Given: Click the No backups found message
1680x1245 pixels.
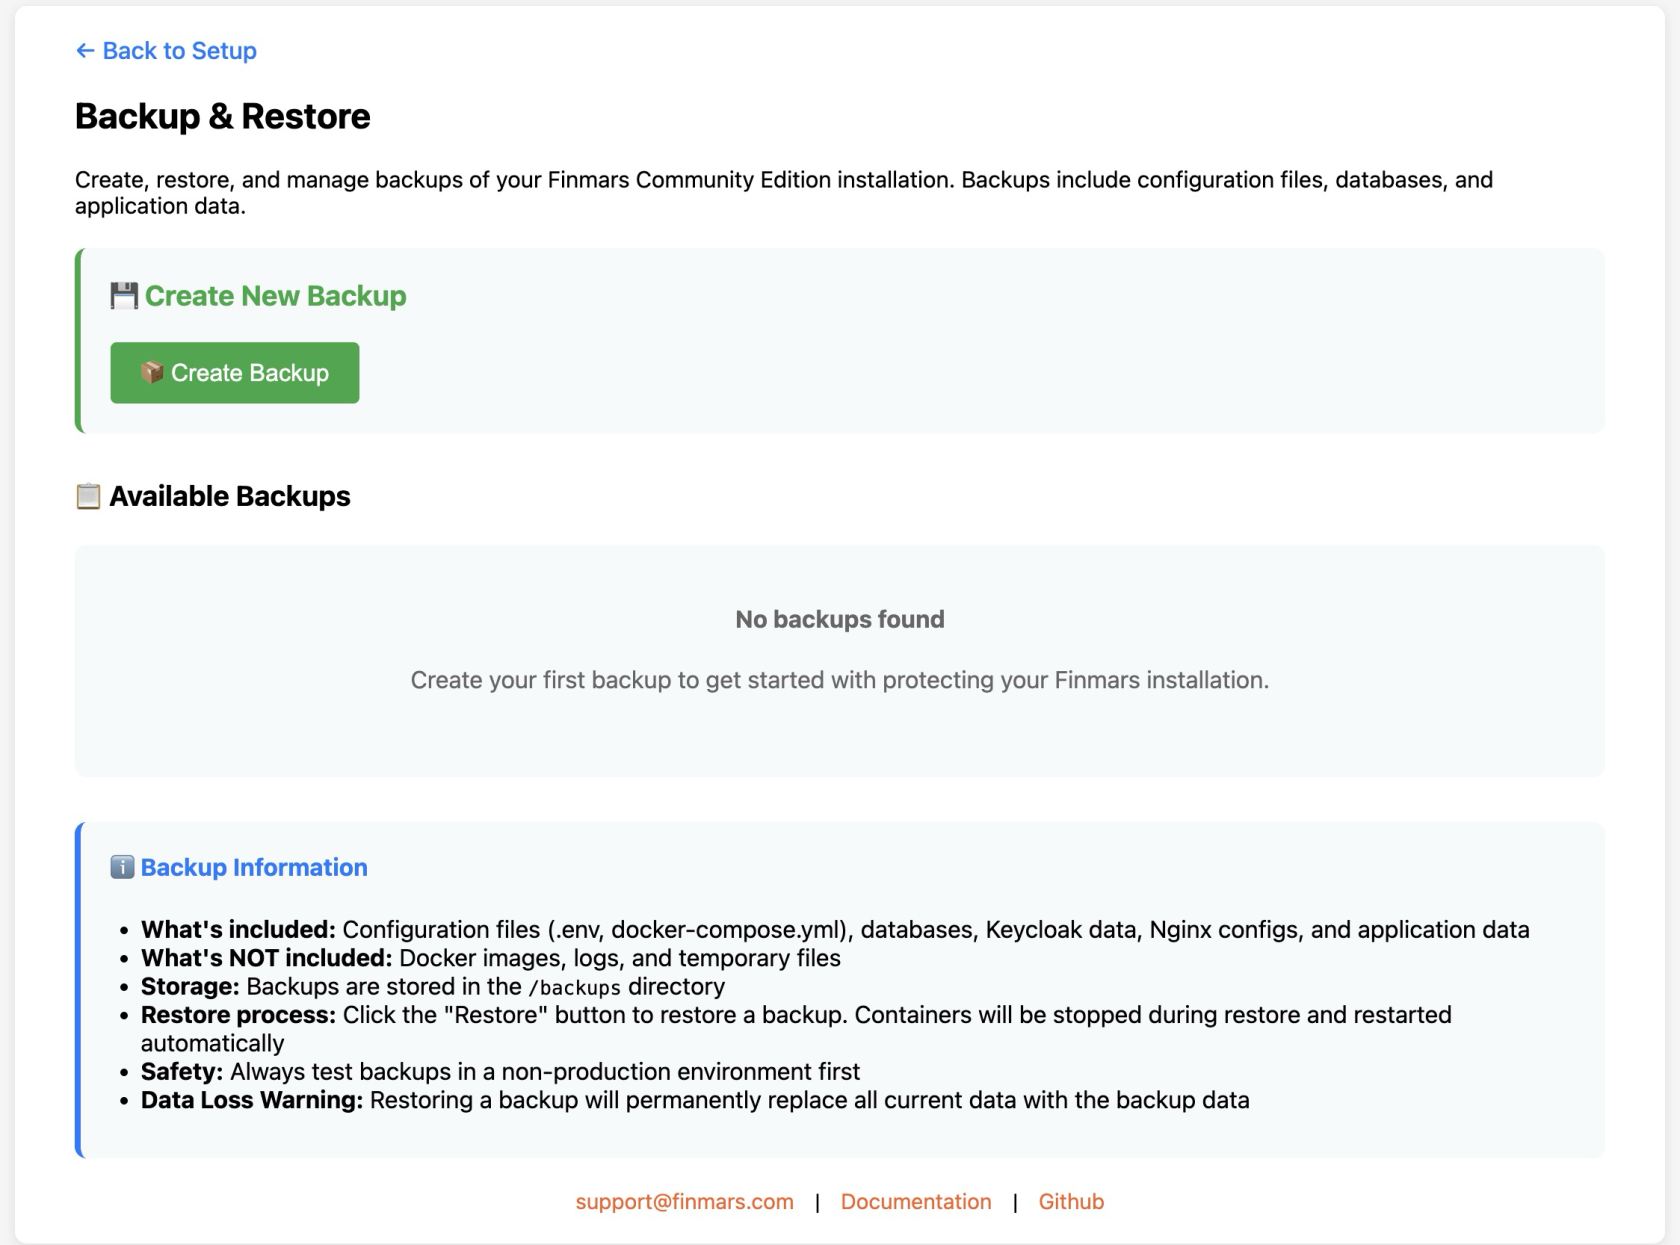Looking at the screenshot, I should pyautogui.click(x=839, y=620).
